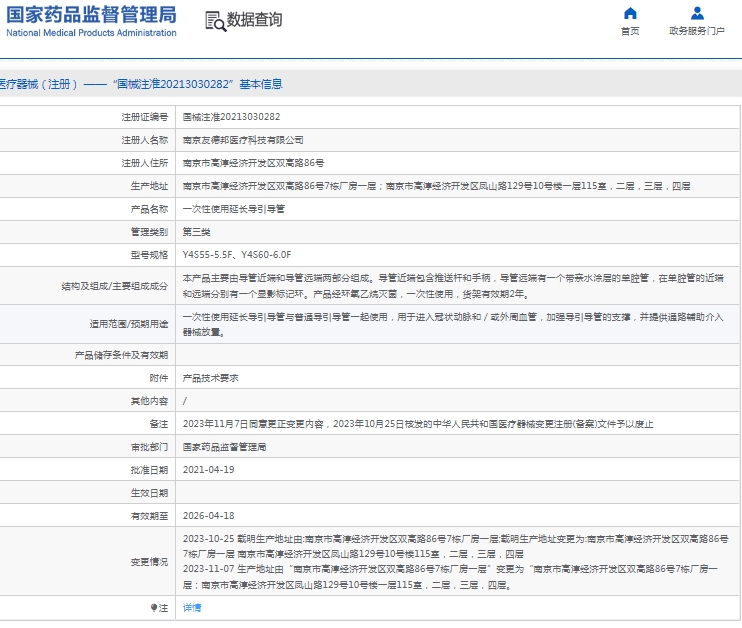The image size is (742, 628).
Task: Click the 管理类别 row label
Action: 150,232
